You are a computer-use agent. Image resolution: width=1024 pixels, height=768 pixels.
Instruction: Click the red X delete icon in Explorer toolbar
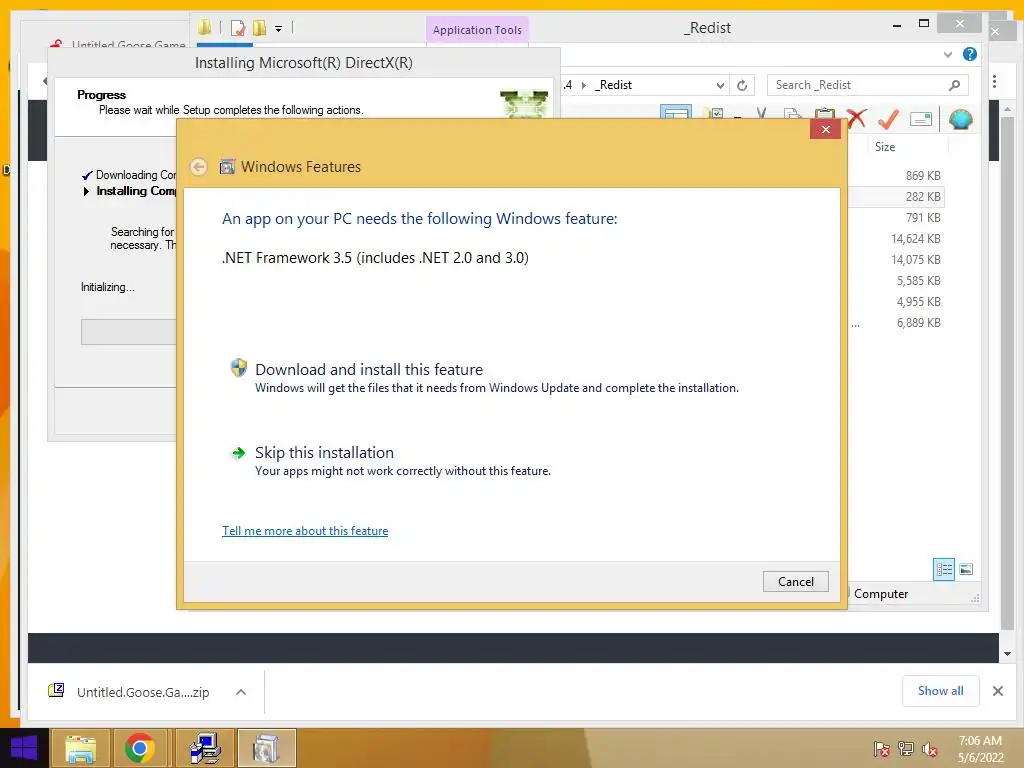pos(856,118)
